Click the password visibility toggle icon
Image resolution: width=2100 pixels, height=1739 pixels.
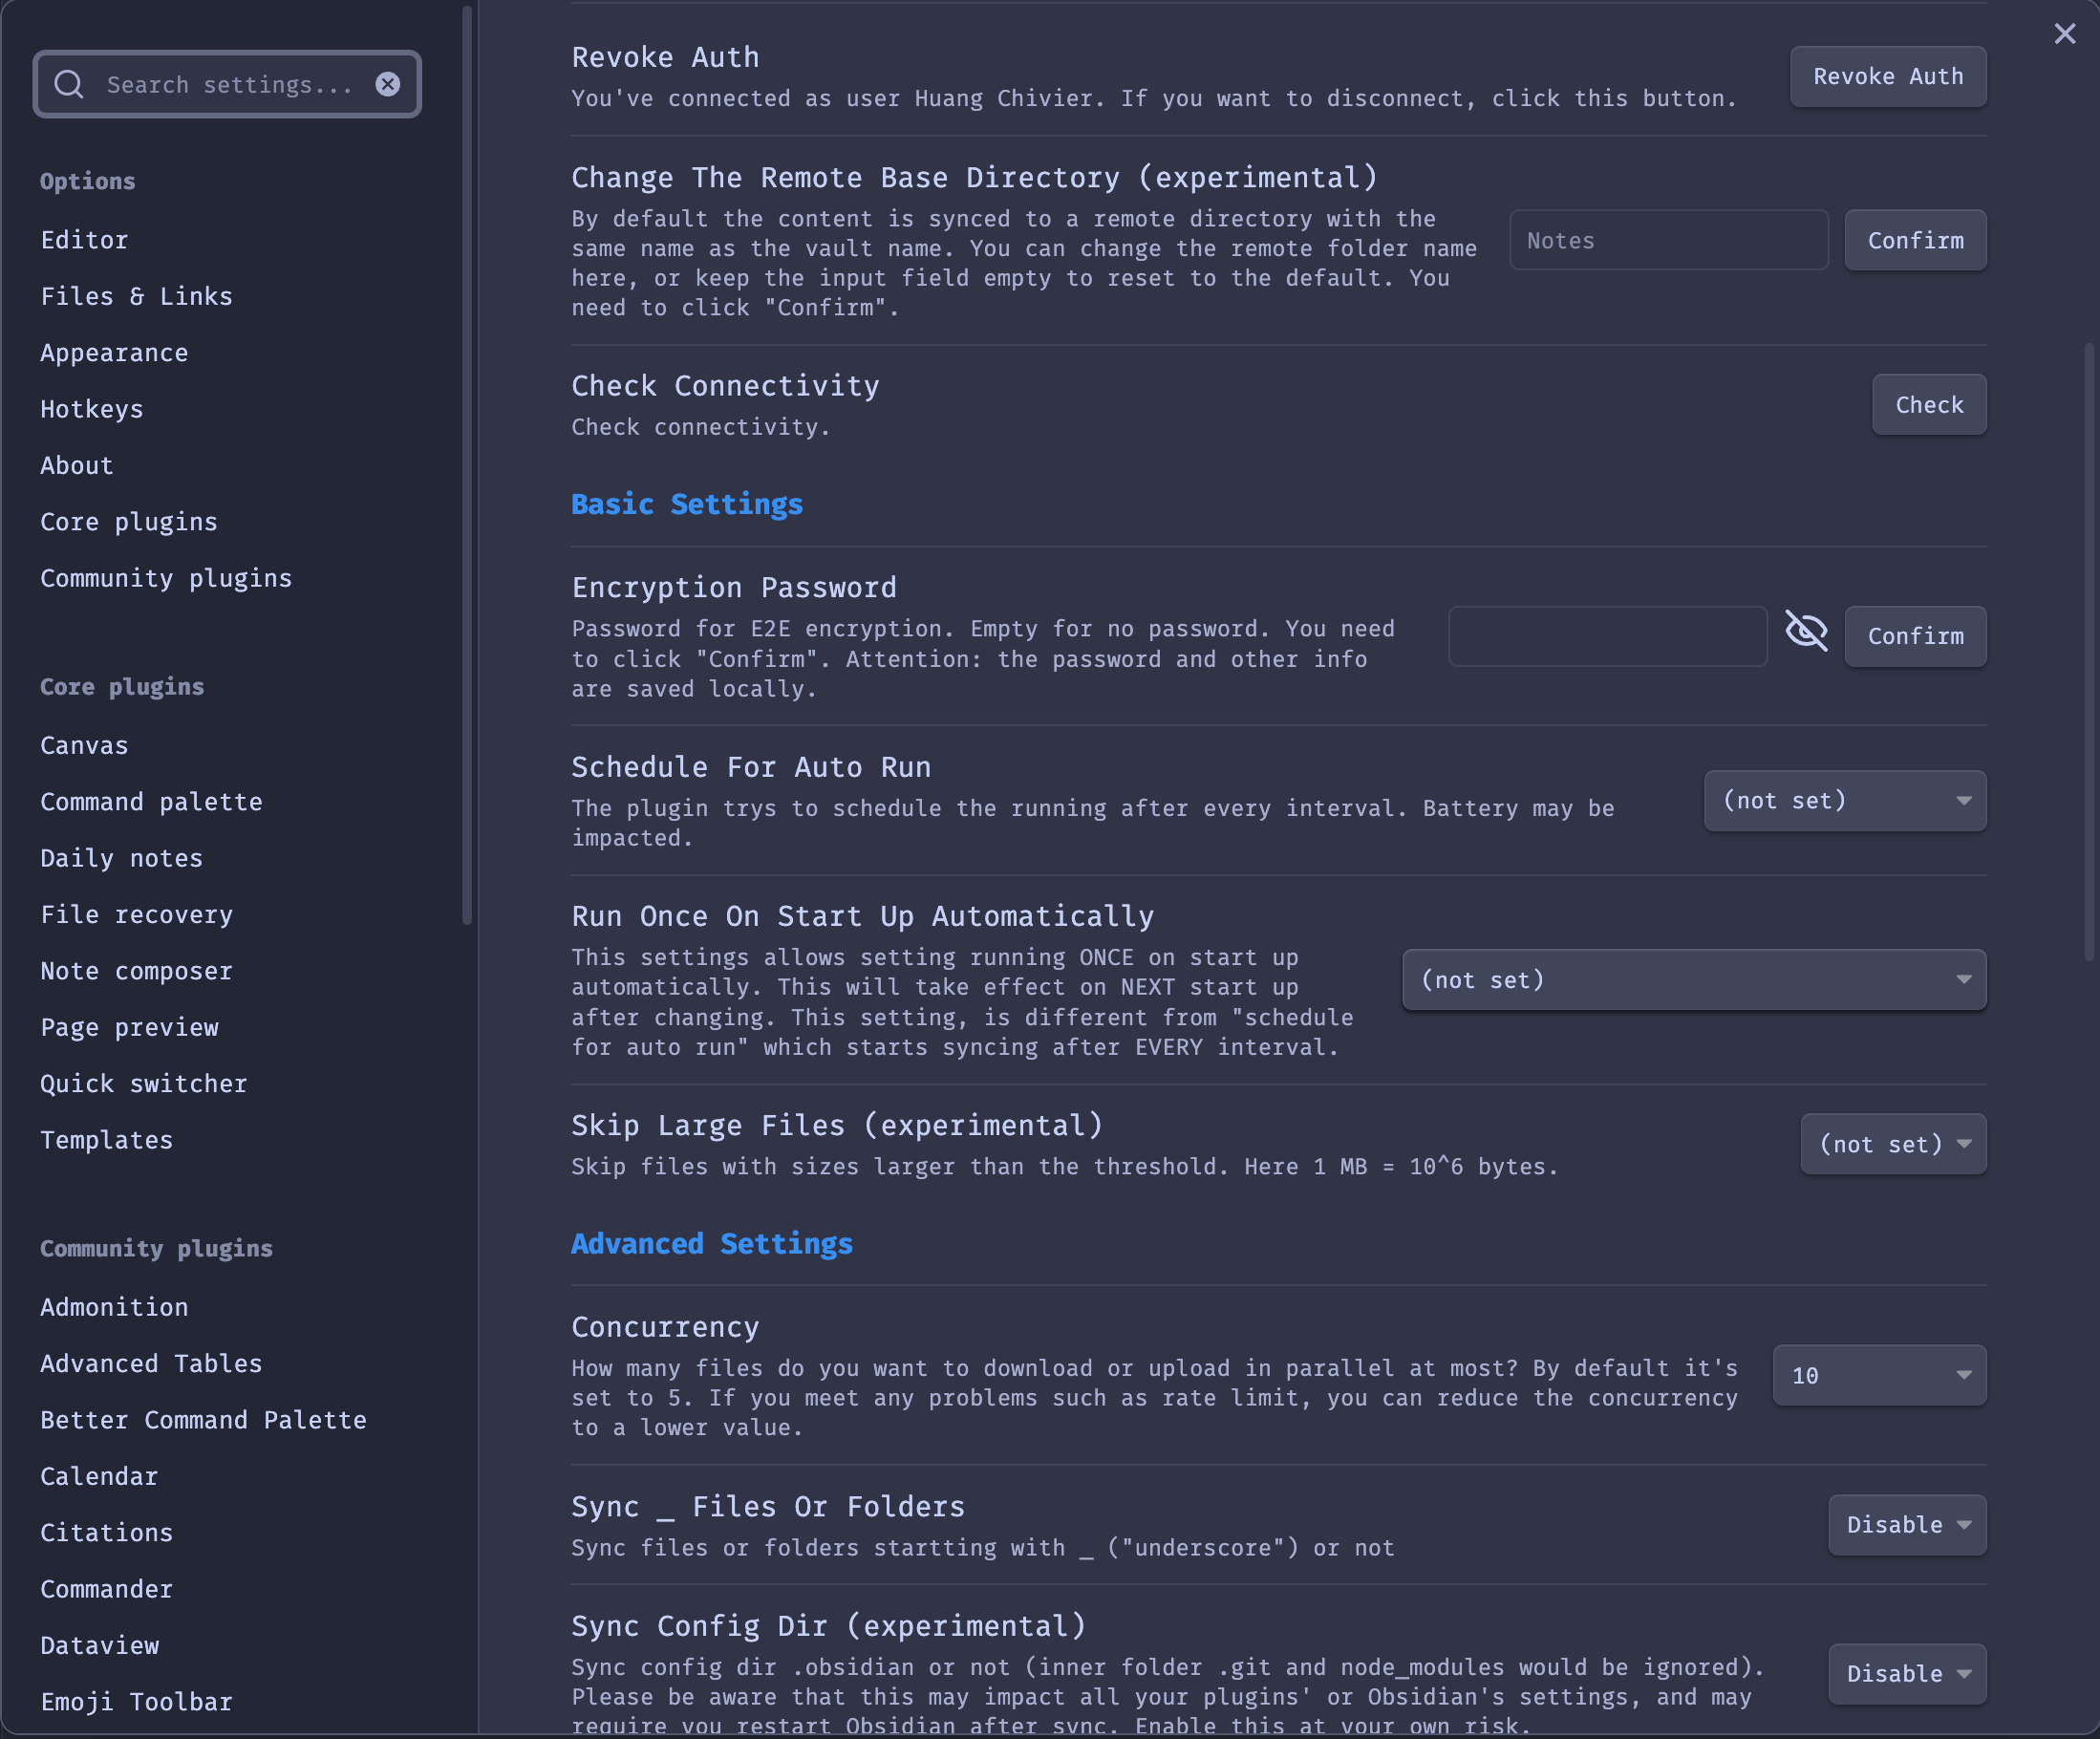click(x=1805, y=632)
